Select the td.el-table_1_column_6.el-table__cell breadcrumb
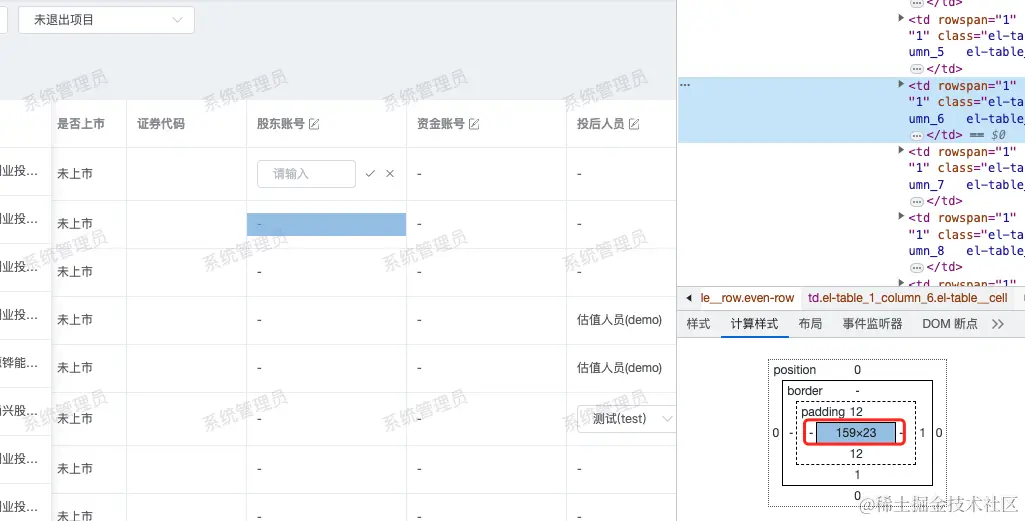Screen dimensions: 1025x521 (907, 298)
